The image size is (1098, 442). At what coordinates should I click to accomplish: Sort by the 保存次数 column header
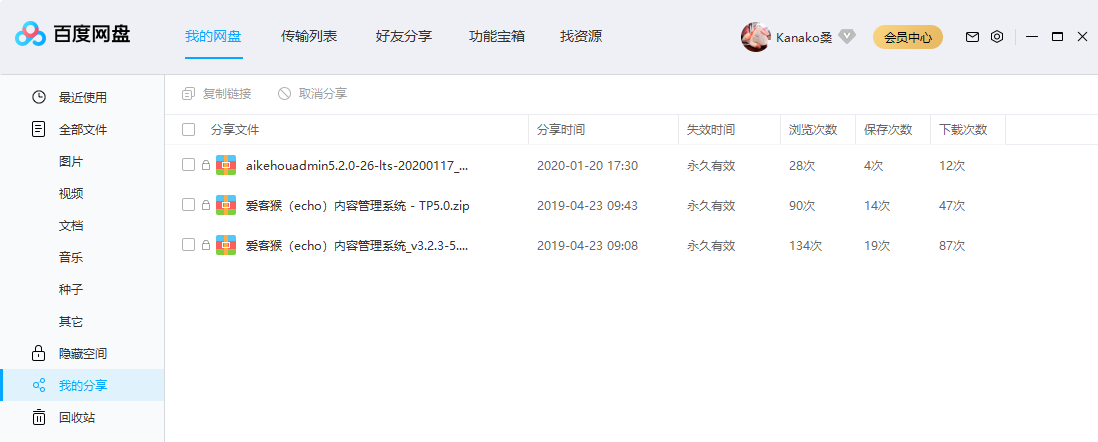pyautogui.click(x=888, y=130)
